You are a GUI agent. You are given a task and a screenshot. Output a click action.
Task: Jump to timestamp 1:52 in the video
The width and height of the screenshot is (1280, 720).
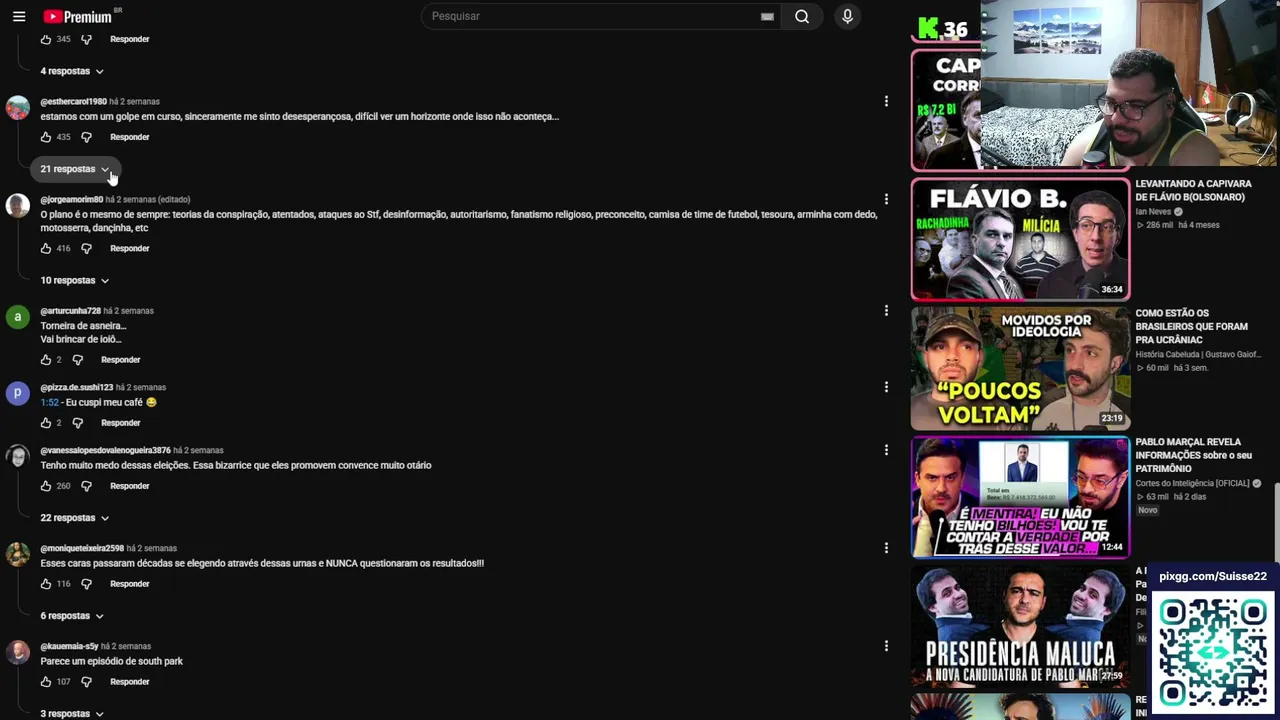pyautogui.click(x=50, y=402)
